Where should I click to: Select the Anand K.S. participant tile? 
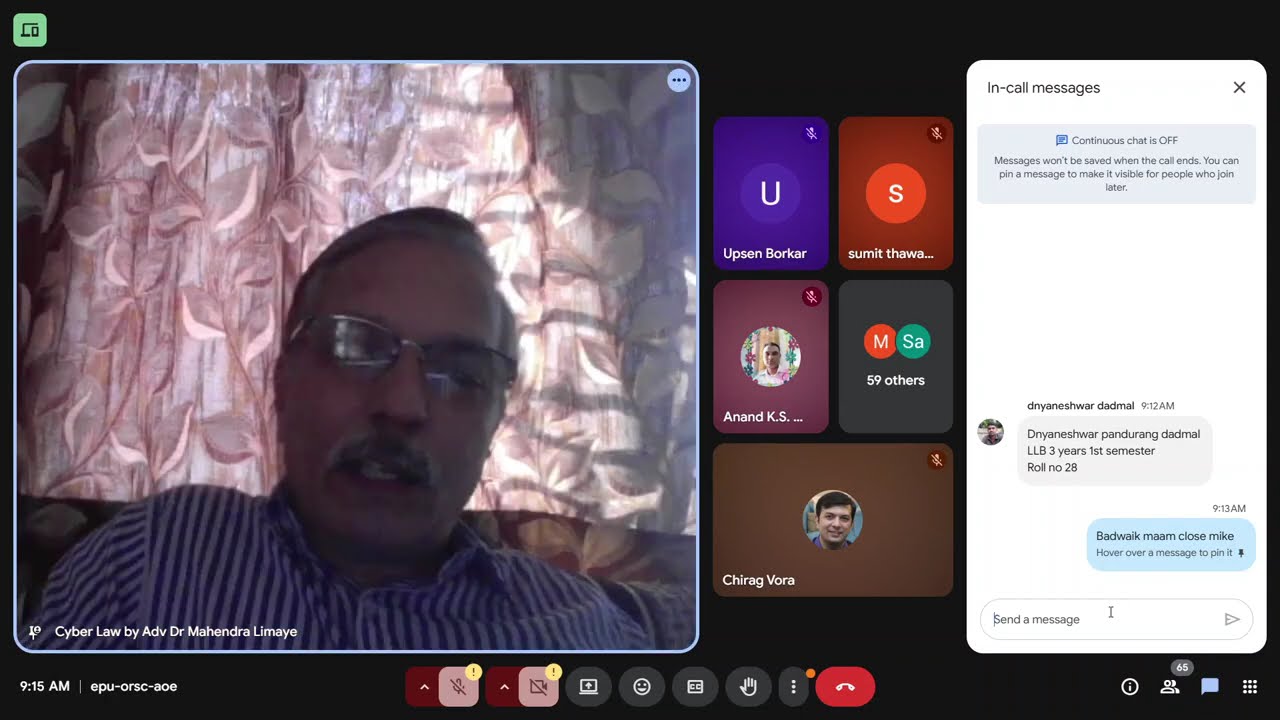pyautogui.click(x=770, y=356)
